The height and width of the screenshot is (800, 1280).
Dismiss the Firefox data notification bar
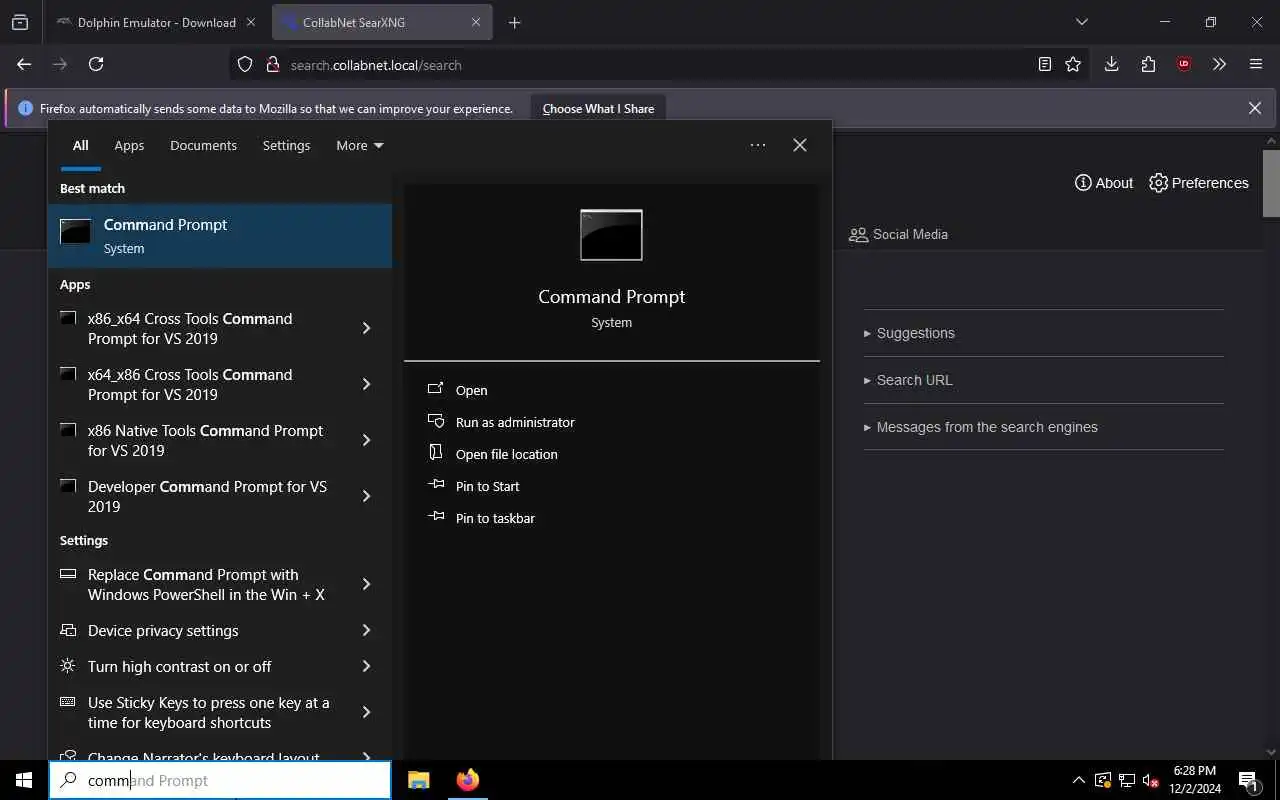[1255, 108]
